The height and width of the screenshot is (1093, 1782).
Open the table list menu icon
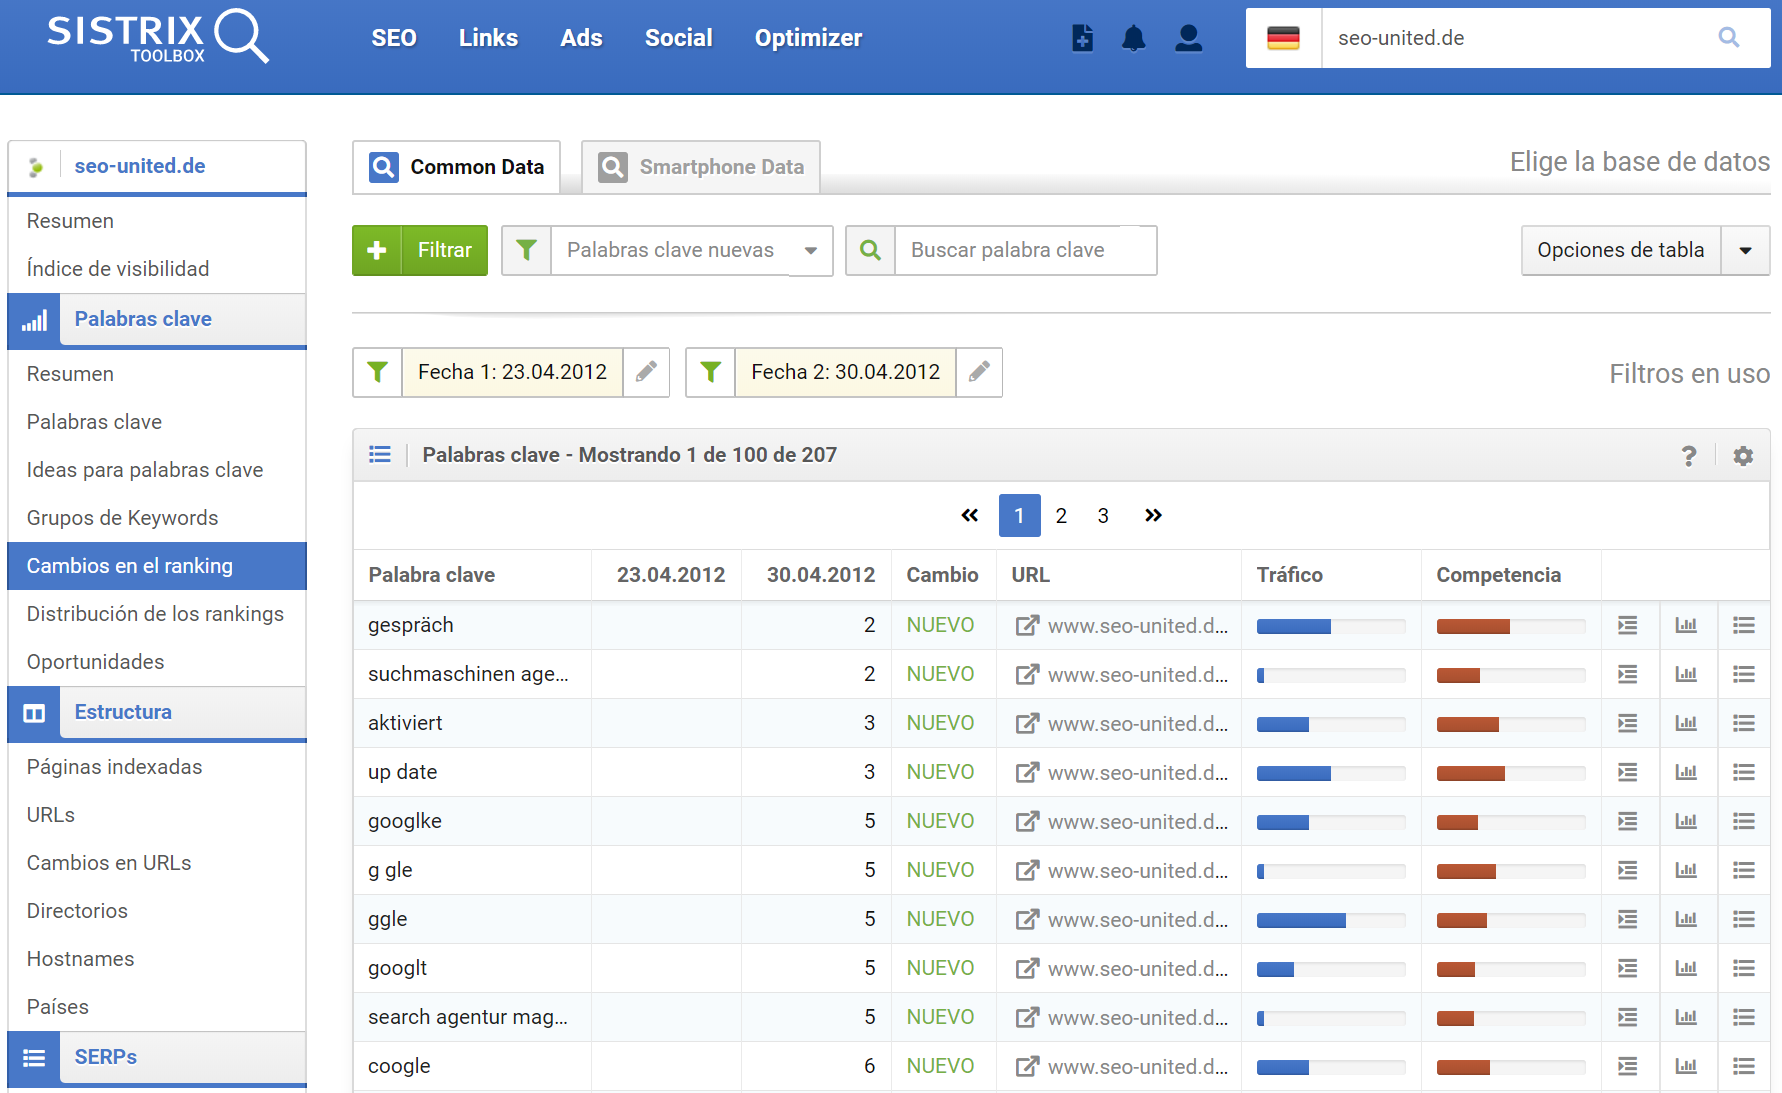pyautogui.click(x=380, y=455)
